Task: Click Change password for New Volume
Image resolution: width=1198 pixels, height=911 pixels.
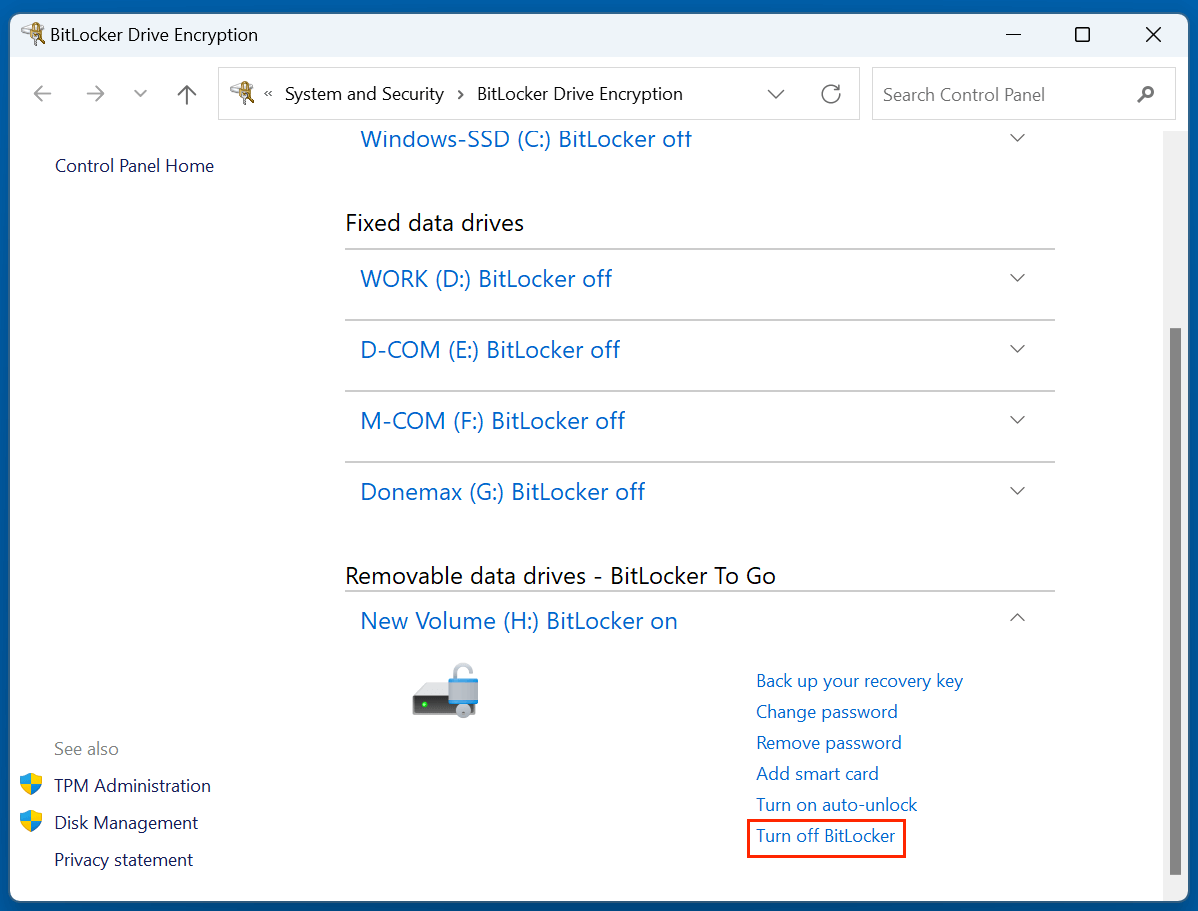Action: click(827, 711)
